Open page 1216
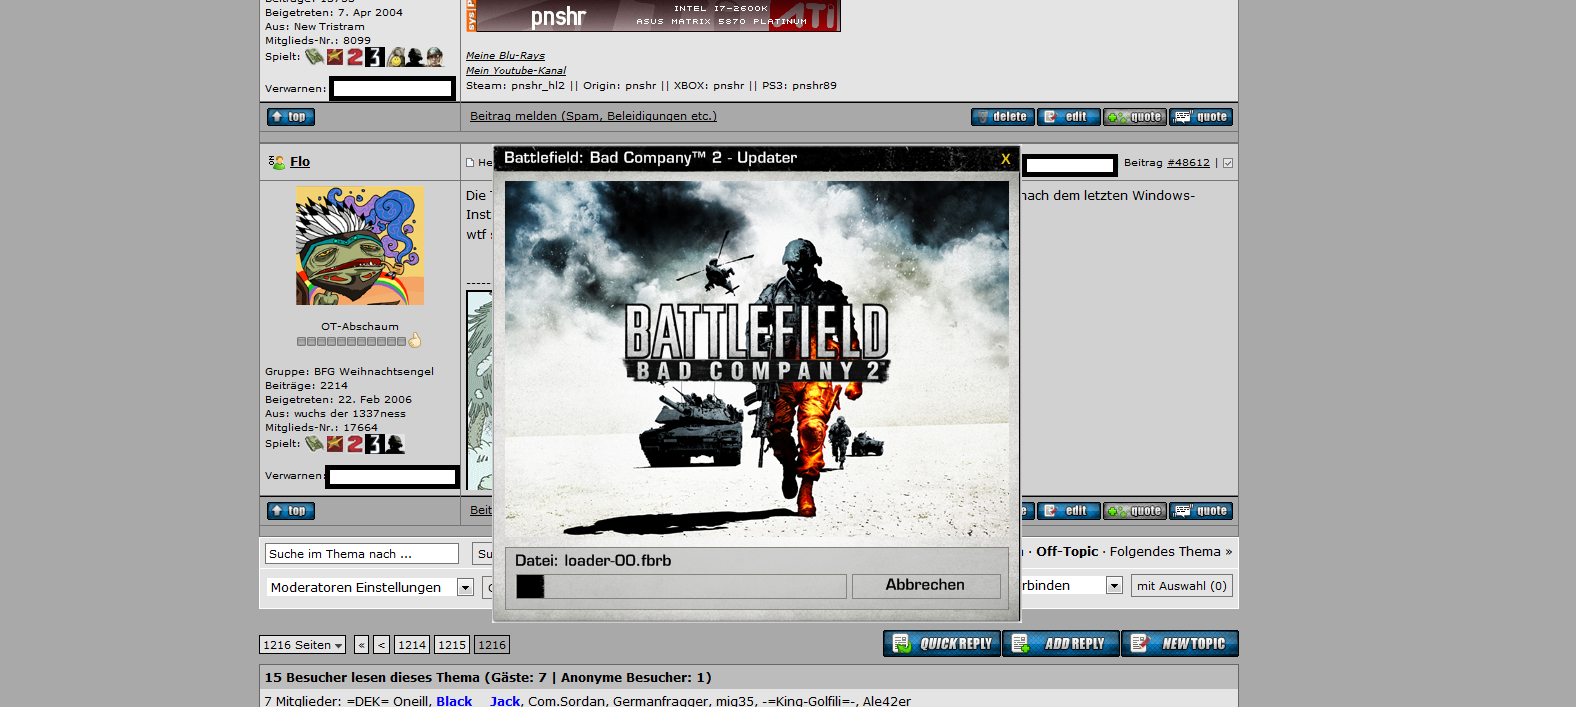 [492, 645]
